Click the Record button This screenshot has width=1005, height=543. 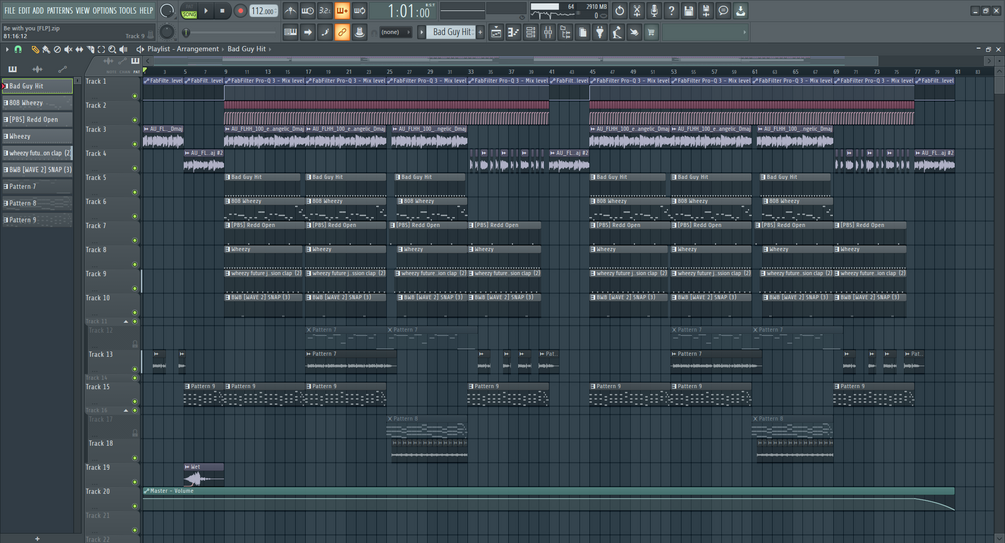(240, 11)
